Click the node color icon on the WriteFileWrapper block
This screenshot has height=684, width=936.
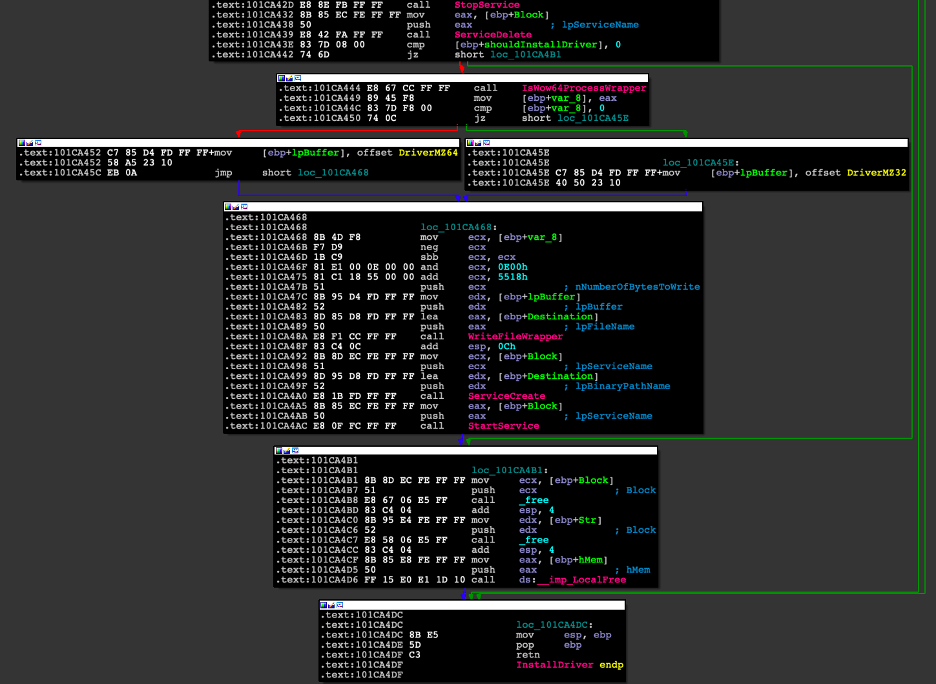point(229,207)
